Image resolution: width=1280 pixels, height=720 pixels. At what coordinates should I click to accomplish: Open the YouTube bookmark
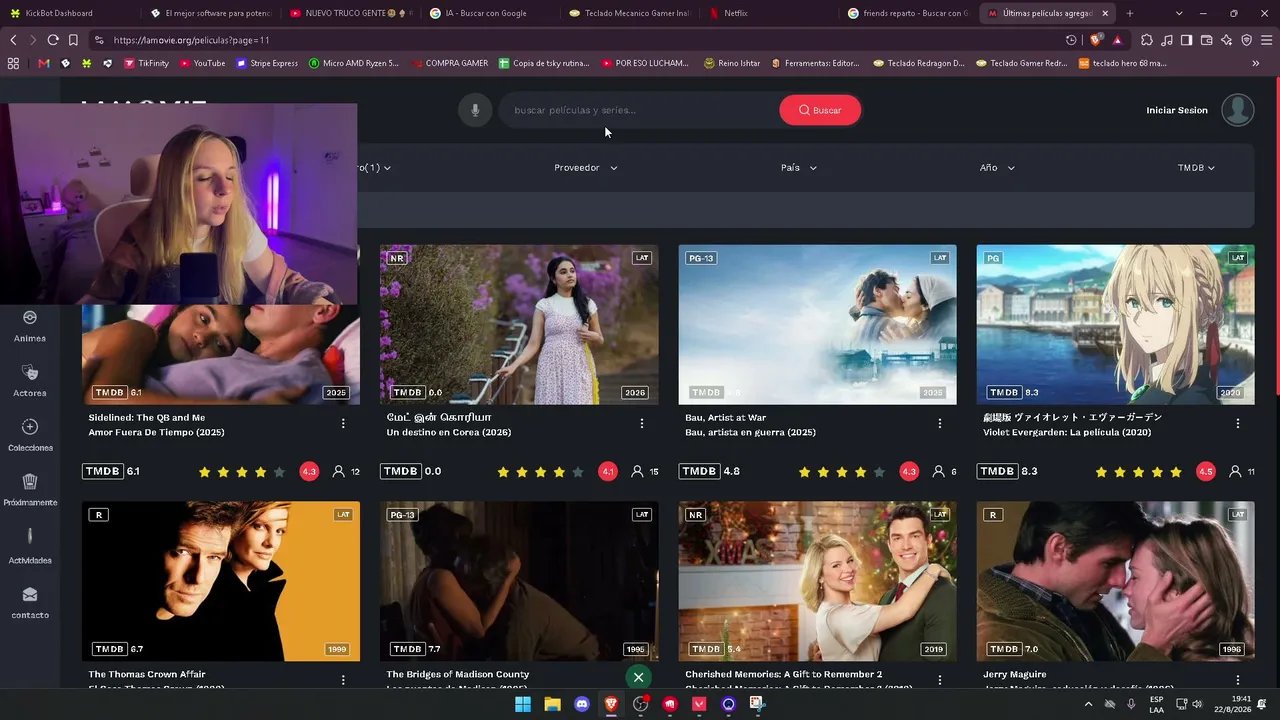point(203,63)
